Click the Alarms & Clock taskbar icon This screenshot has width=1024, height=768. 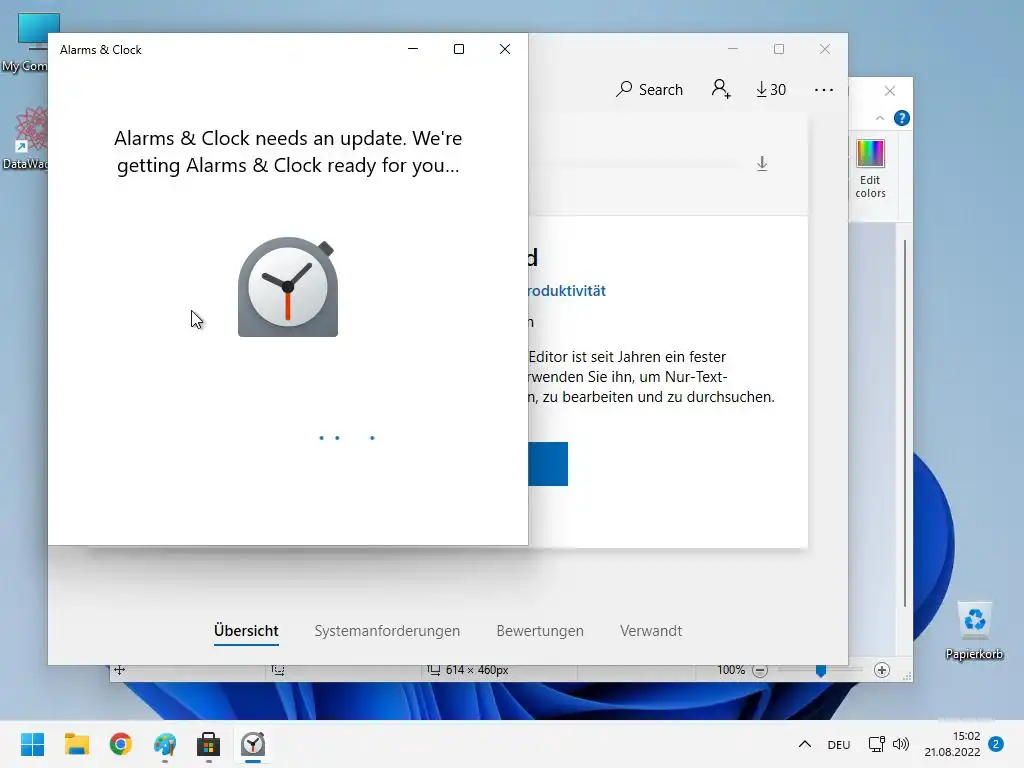tap(253, 744)
